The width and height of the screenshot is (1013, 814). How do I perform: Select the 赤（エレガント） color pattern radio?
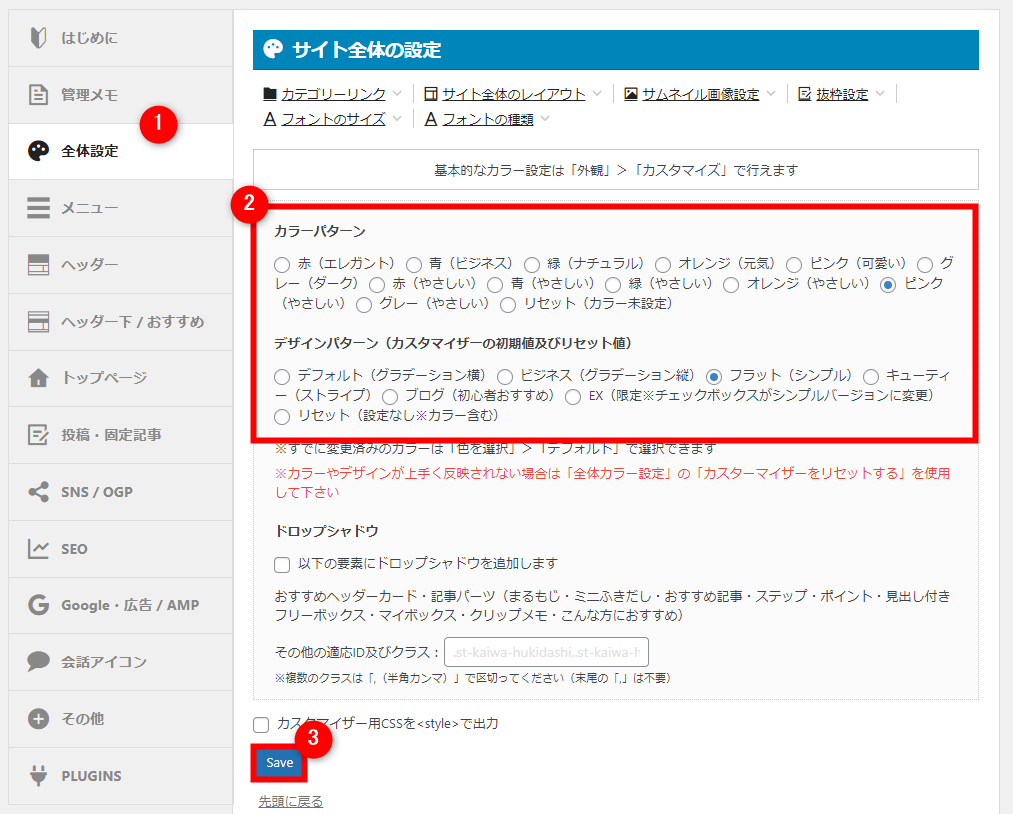coord(282,264)
